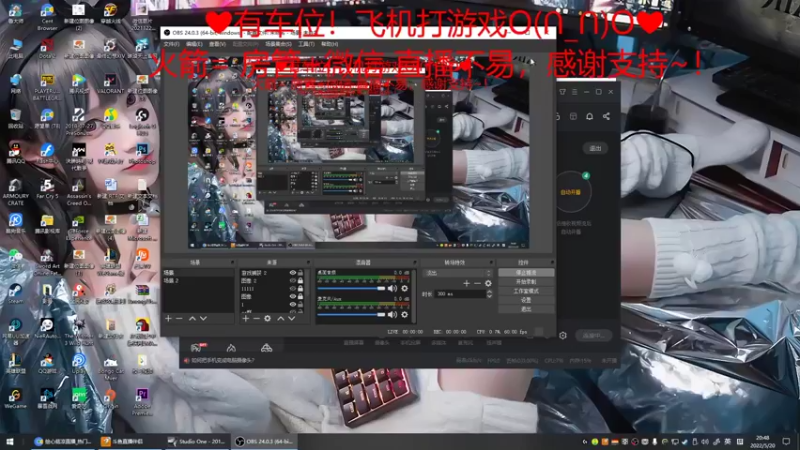
Task: Click Stop Streaming button in Controls
Action: [526, 273]
